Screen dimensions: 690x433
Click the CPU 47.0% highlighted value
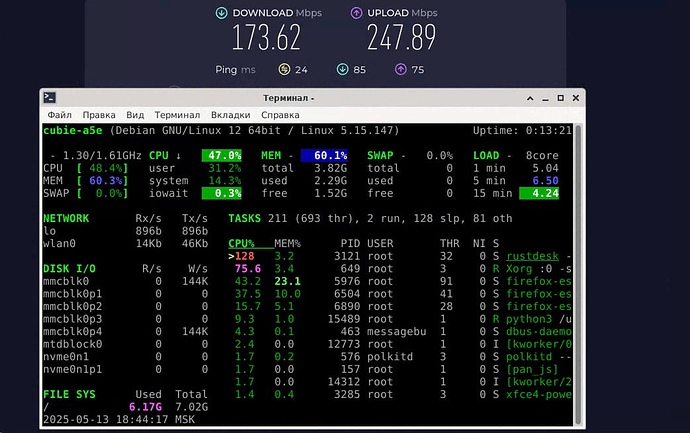click(222, 155)
